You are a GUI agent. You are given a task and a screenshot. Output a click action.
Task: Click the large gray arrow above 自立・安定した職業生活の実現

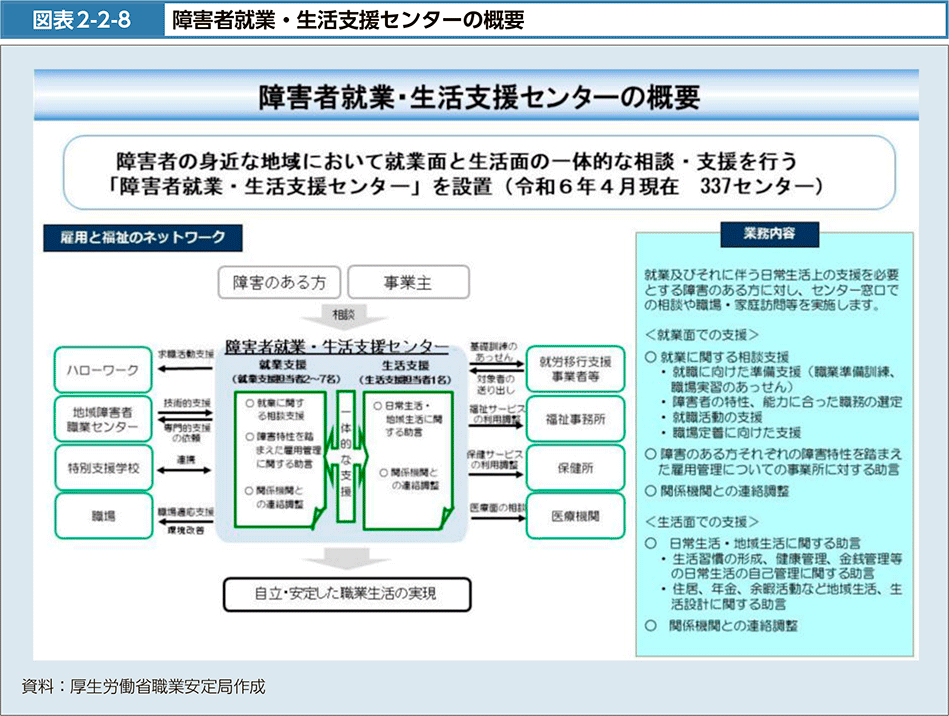346,555
